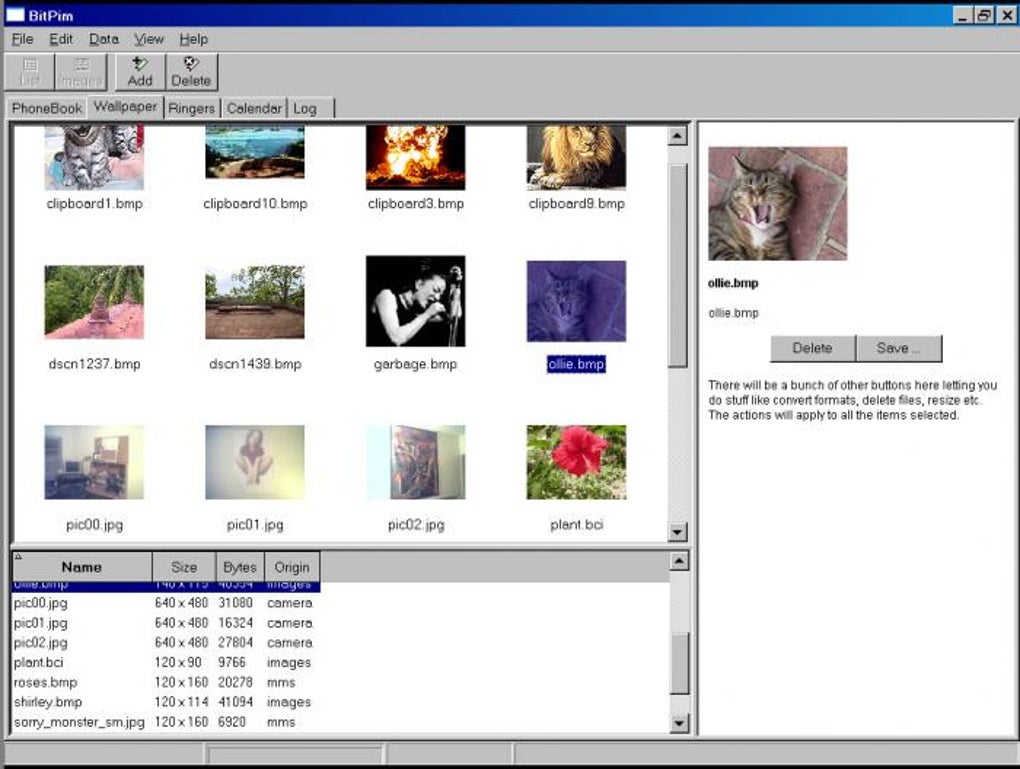Select the clipboard9.bmp lion thumbnail
Screen dimensions: 1020x769
[x=576, y=158]
